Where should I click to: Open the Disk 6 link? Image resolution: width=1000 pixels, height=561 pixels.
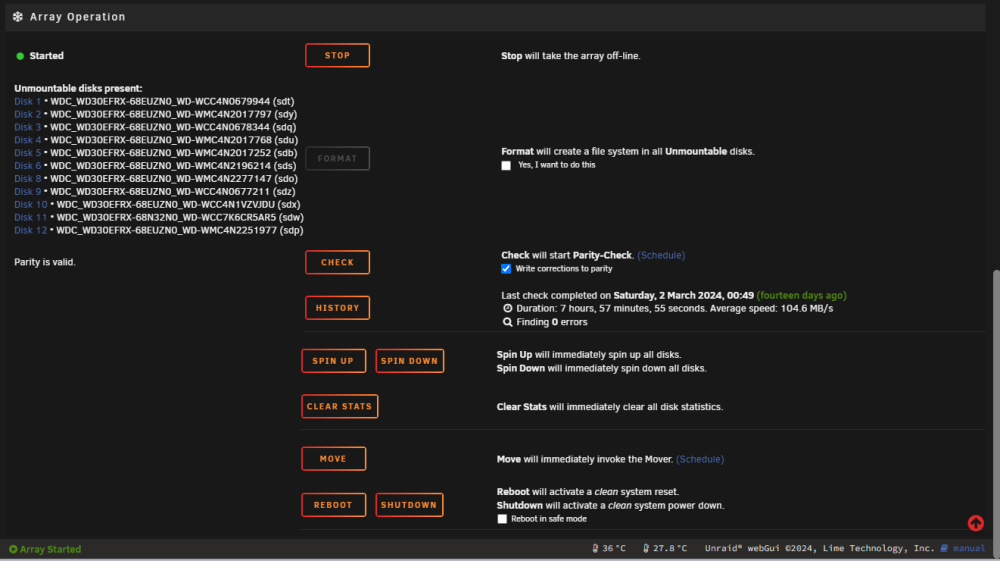27,166
